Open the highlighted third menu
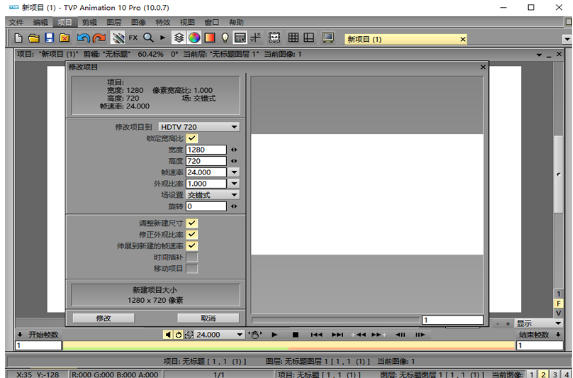Image resolution: width=573 pixels, height=378 pixels. pos(65,22)
